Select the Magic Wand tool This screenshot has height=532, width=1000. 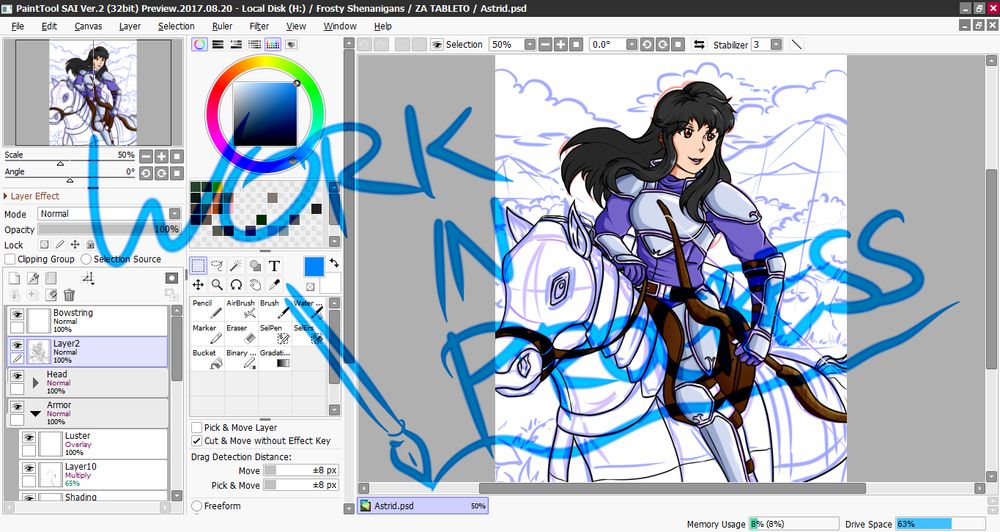[x=236, y=265]
